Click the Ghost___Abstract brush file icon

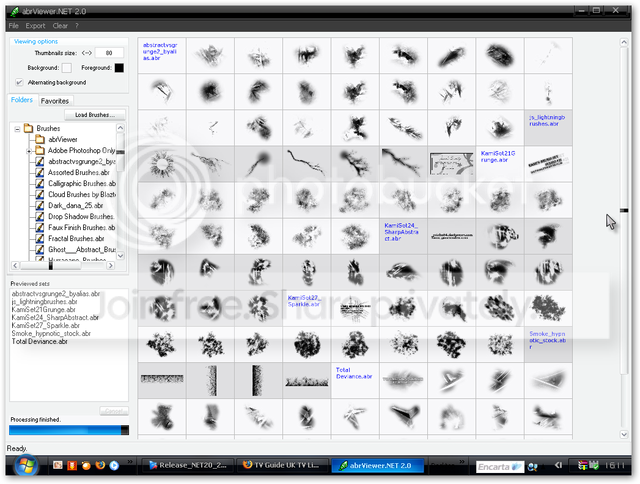tap(40, 250)
